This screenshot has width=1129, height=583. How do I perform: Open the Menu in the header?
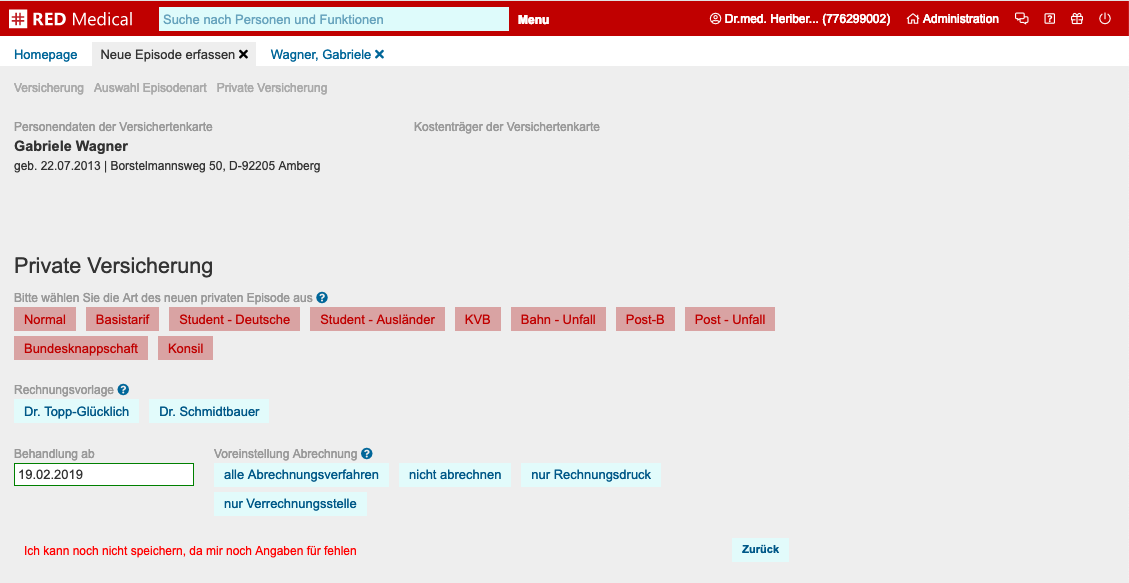533,20
